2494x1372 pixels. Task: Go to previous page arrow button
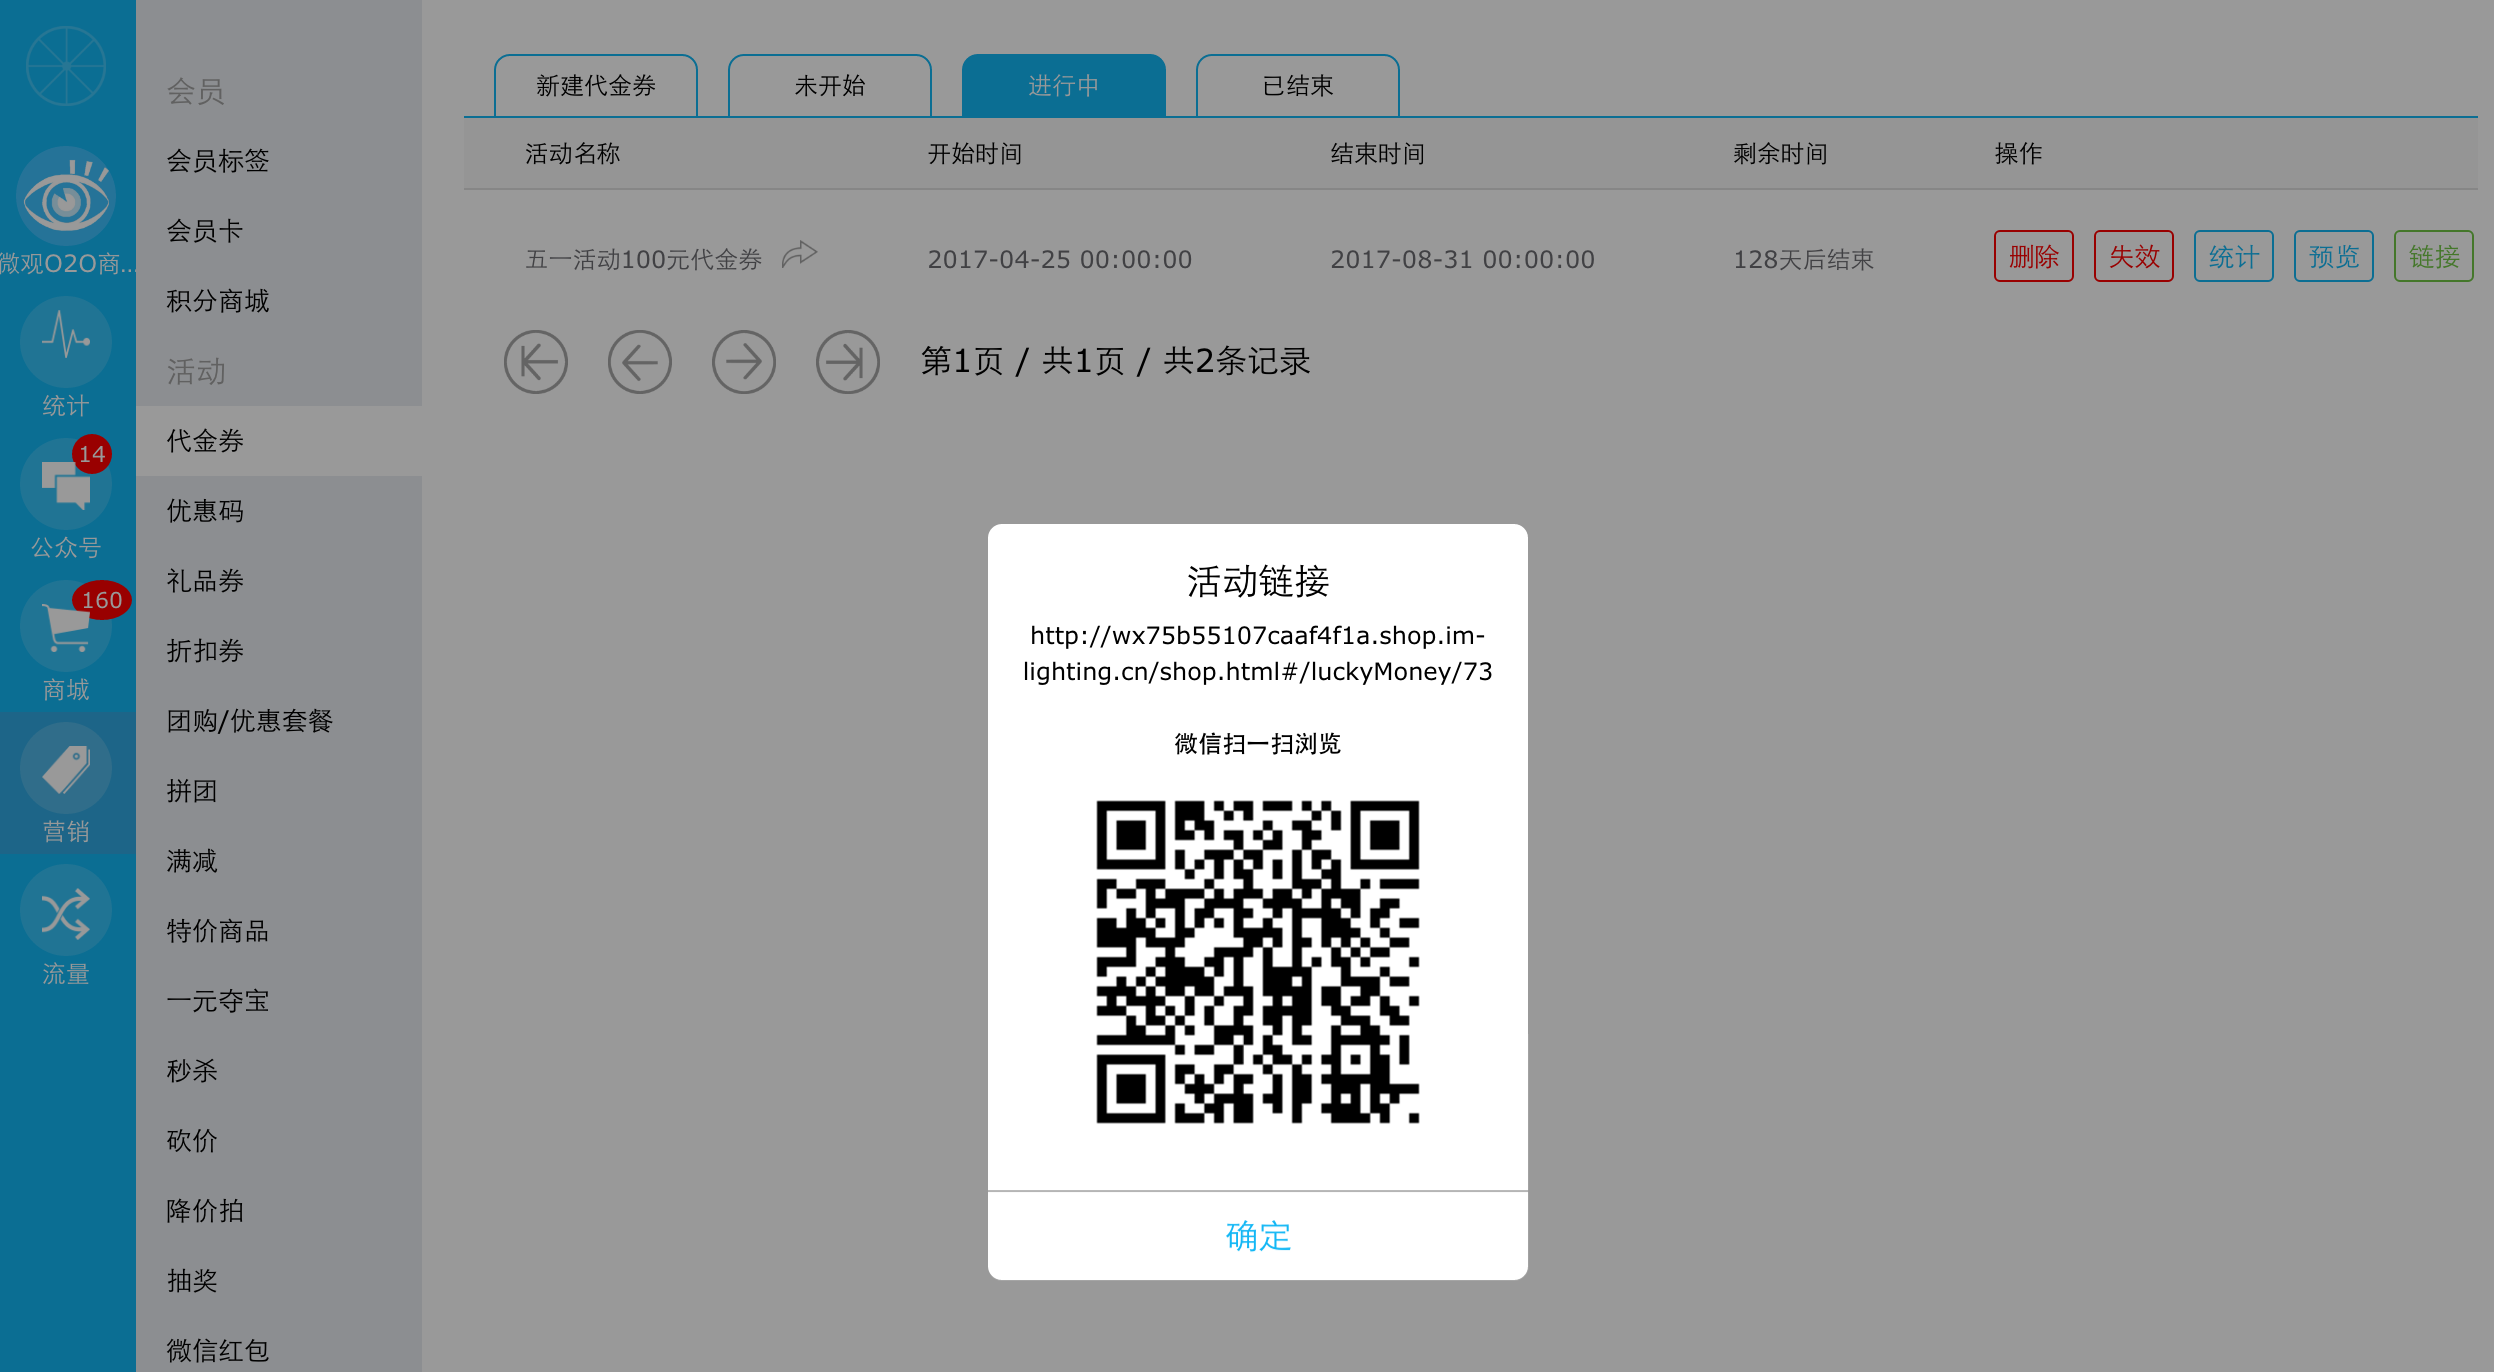click(640, 362)
